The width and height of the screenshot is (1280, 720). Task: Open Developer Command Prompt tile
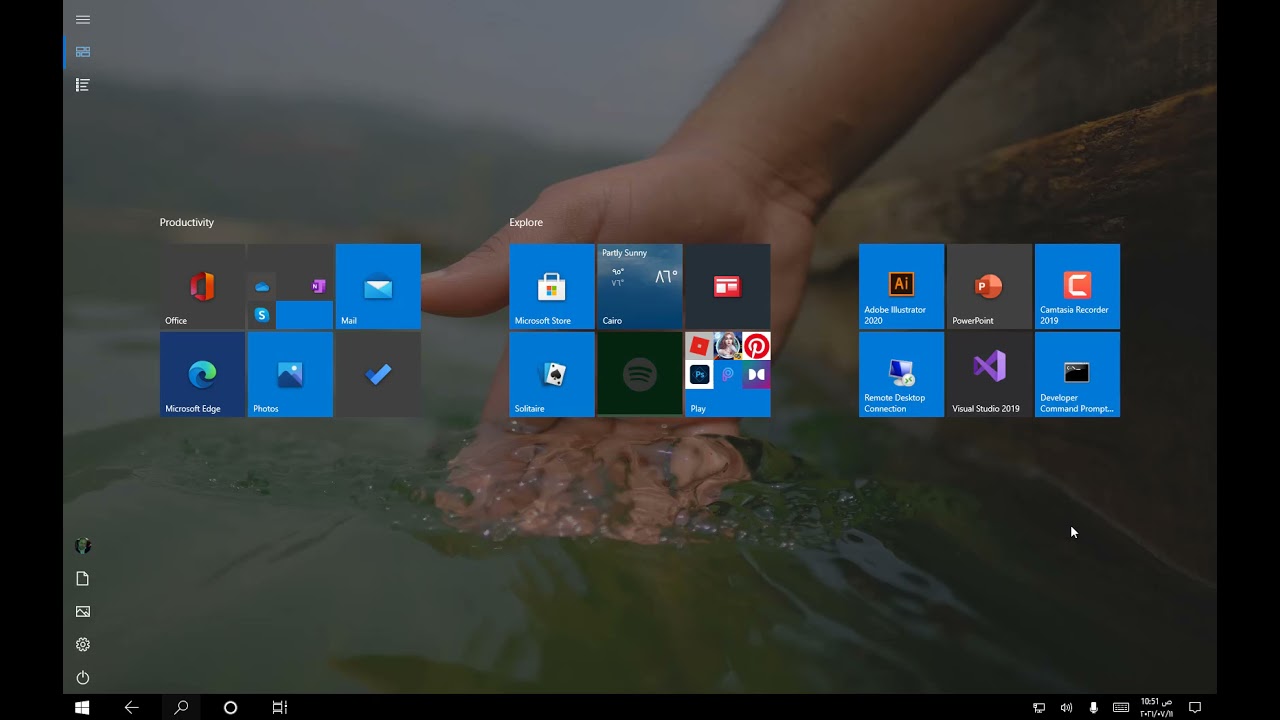pos(1078,374)
